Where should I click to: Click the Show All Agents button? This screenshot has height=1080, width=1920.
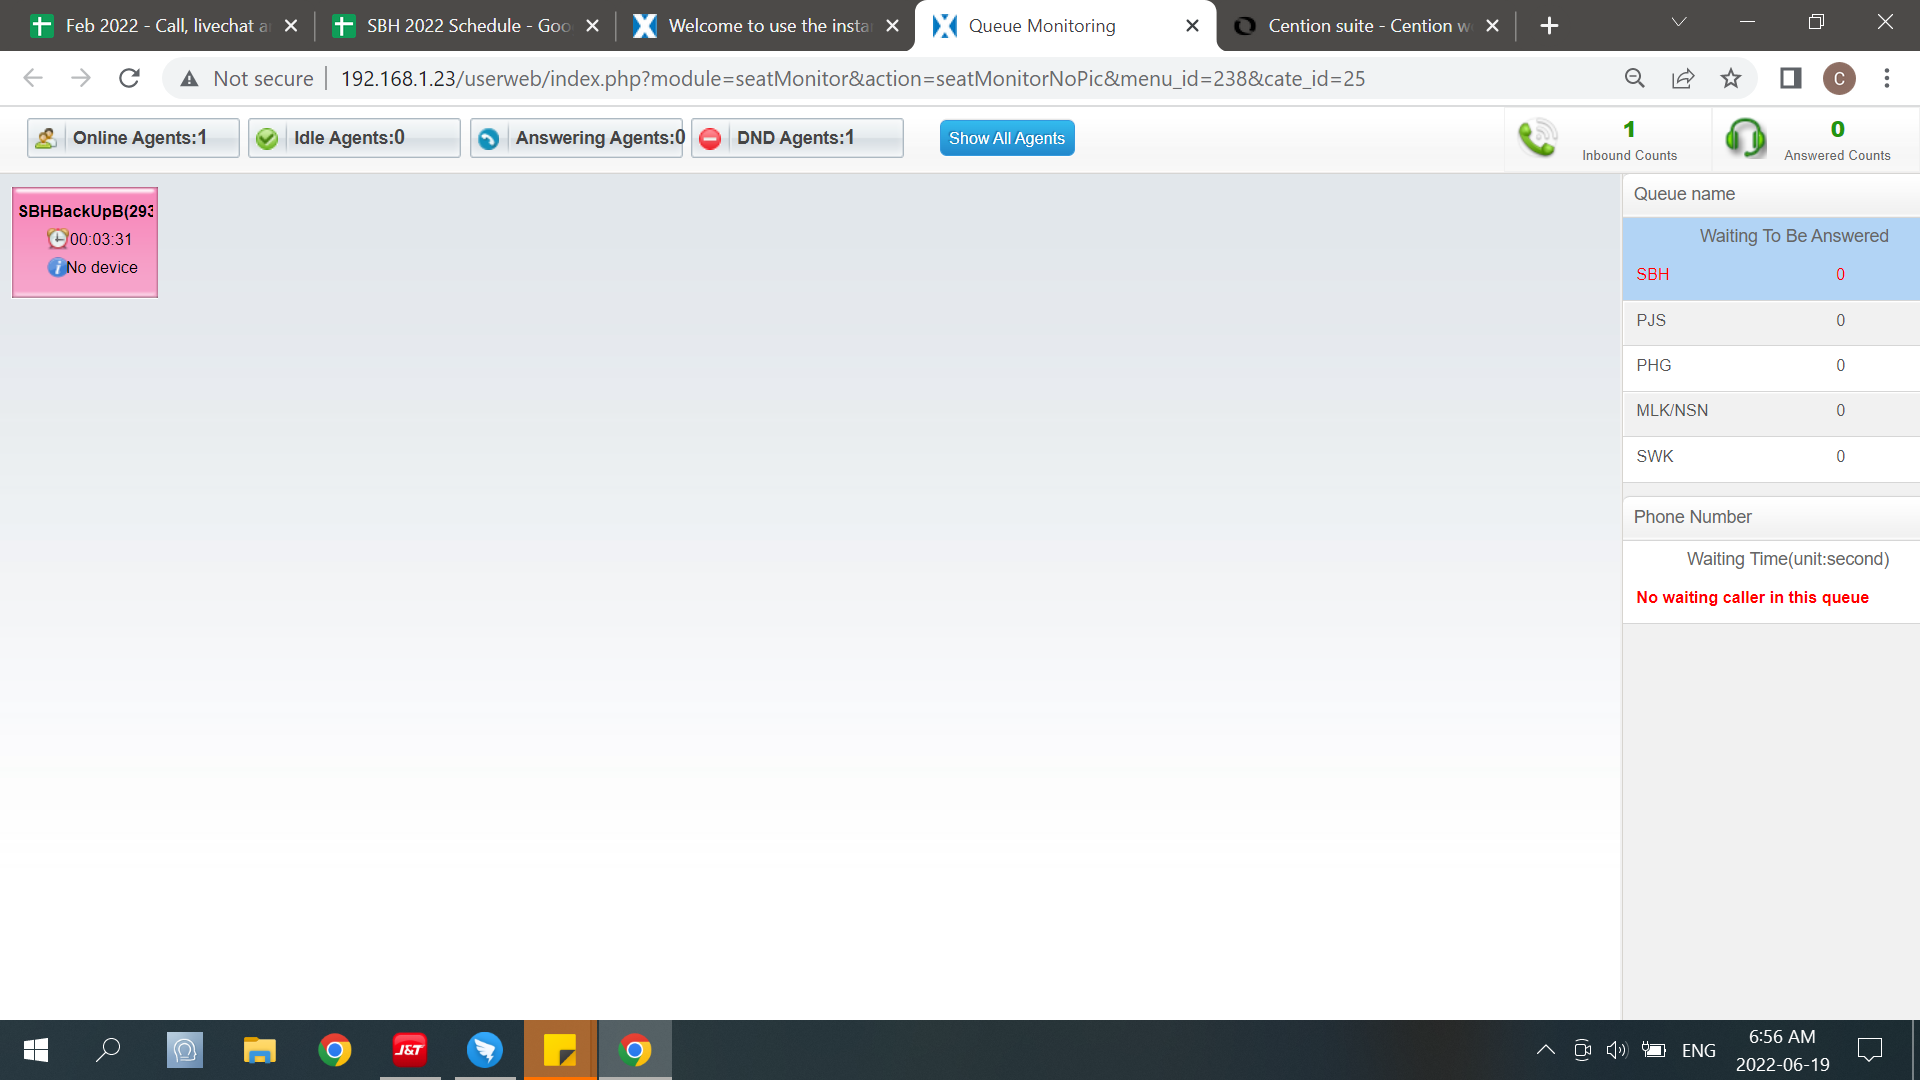tap(1007, 138)
